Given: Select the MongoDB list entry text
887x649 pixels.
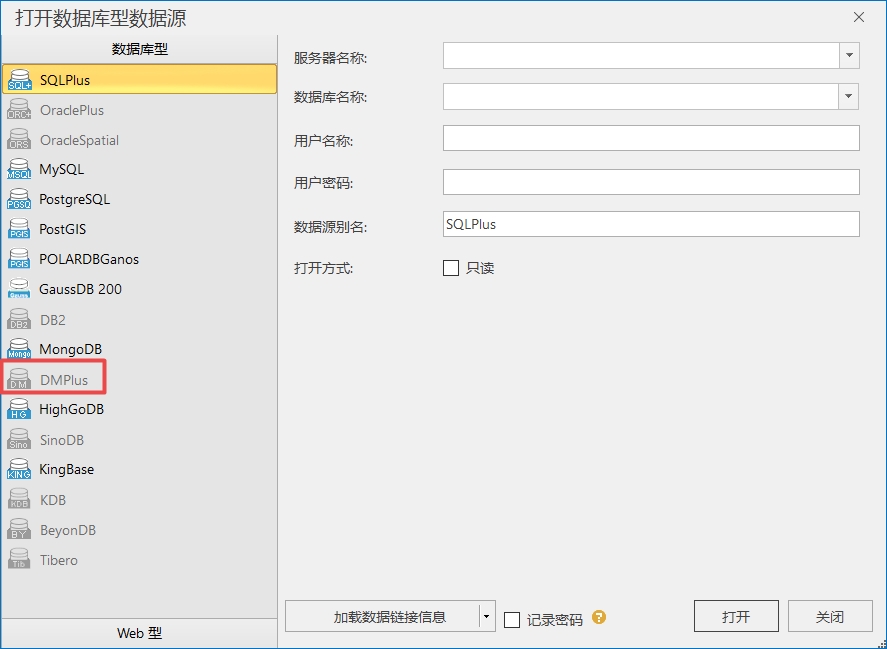Looking at the screenshot, I should tap(71, 349).
